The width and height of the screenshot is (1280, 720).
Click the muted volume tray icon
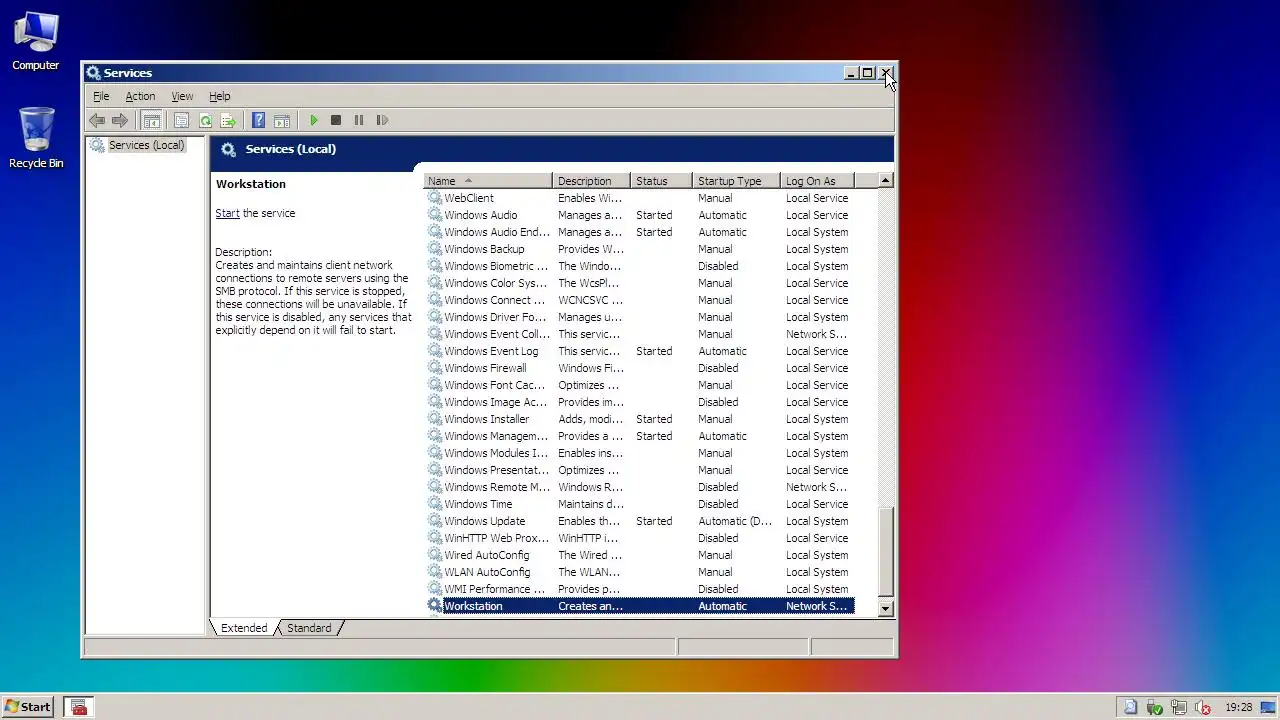[x=1203, y=707]
